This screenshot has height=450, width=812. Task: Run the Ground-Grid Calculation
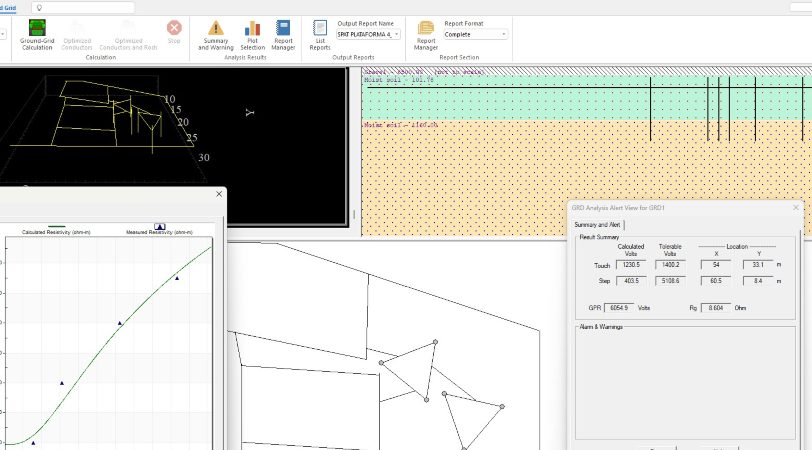(37, 34)
